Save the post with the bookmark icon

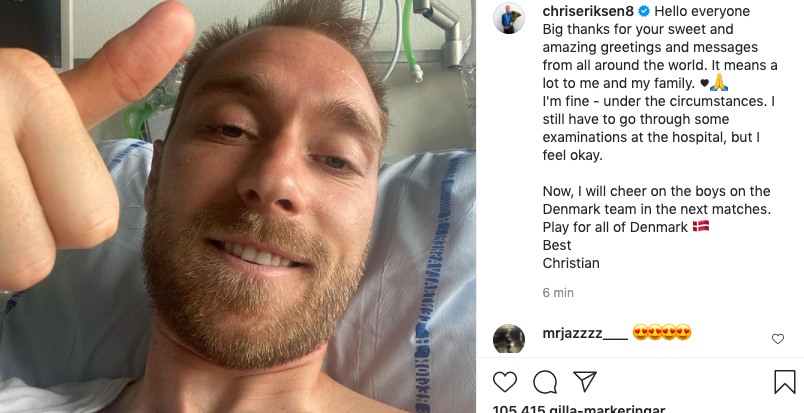click(785, 382)
